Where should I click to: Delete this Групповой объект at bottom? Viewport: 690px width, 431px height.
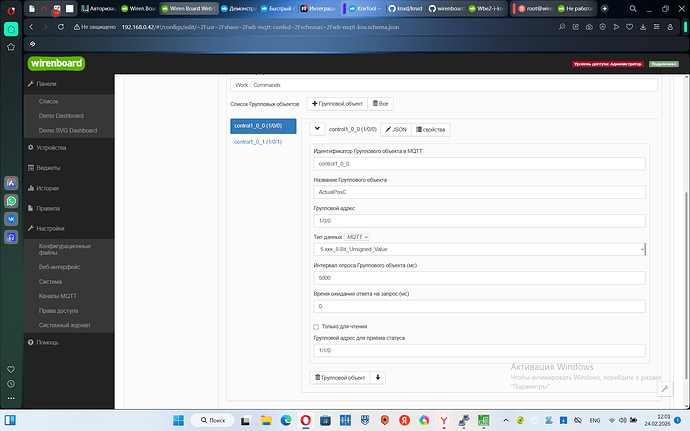coord(340,378)
